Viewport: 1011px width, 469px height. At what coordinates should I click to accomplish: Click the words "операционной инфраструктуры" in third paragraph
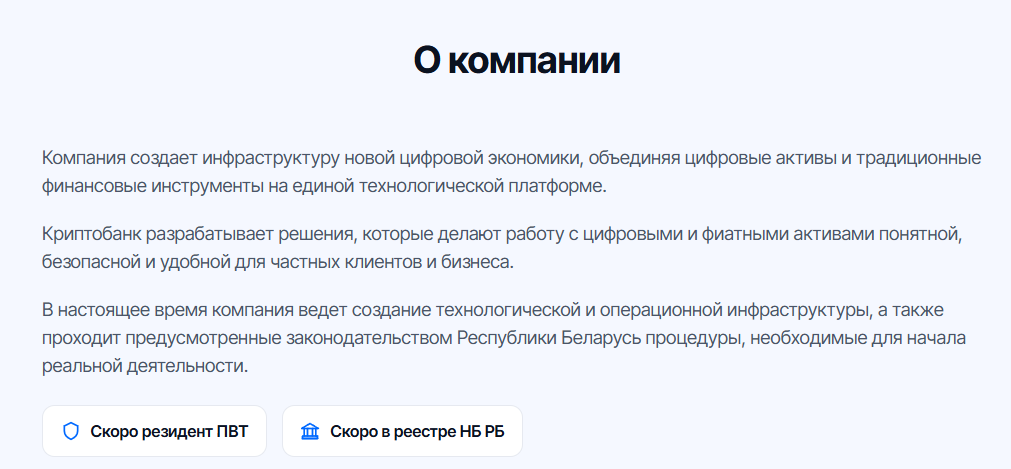pyautogui.click(x=732, y=310)
